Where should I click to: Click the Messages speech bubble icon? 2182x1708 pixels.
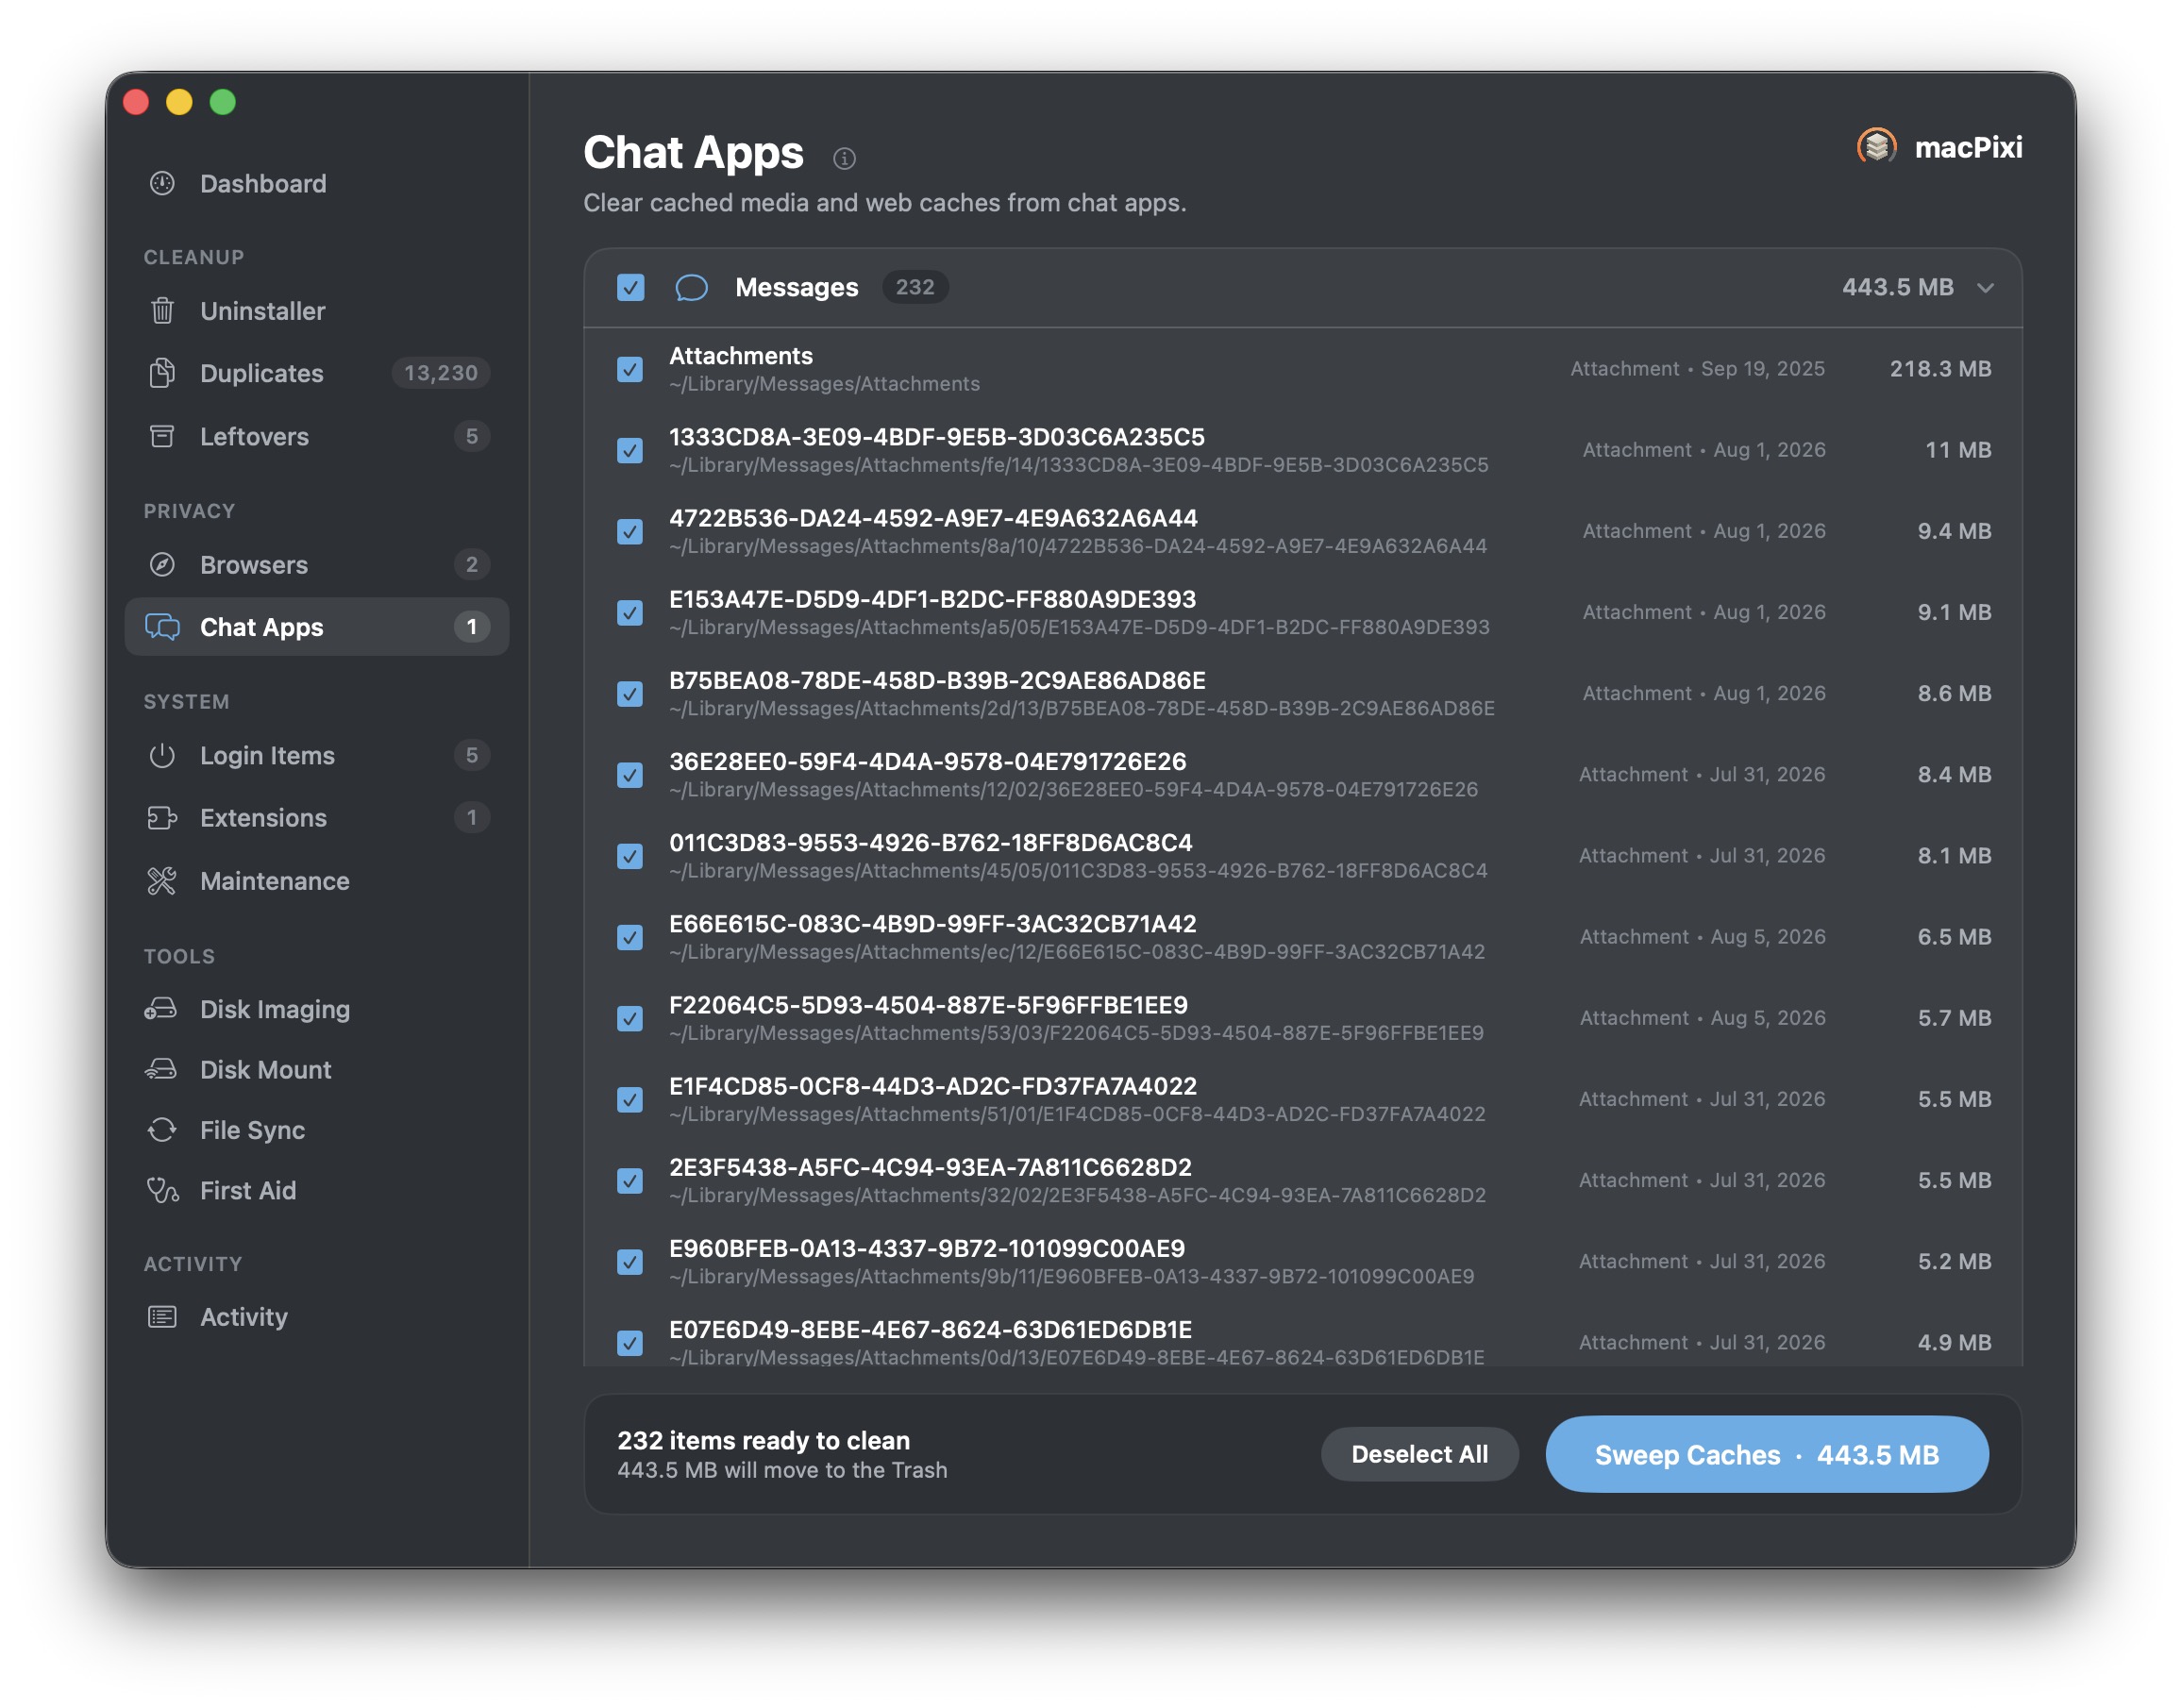691,288
